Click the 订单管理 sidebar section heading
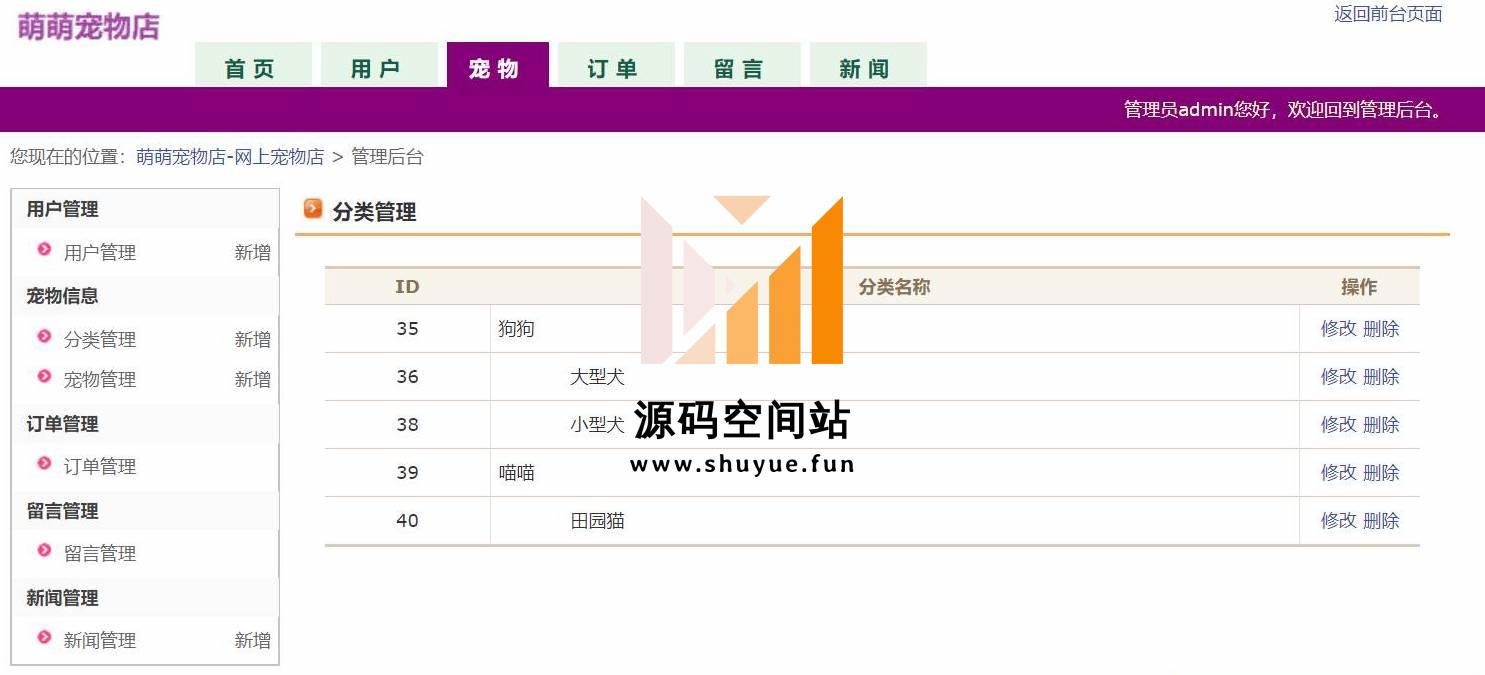The width and height of the screenshot is (1485, 675). click(x=62, y=424)
